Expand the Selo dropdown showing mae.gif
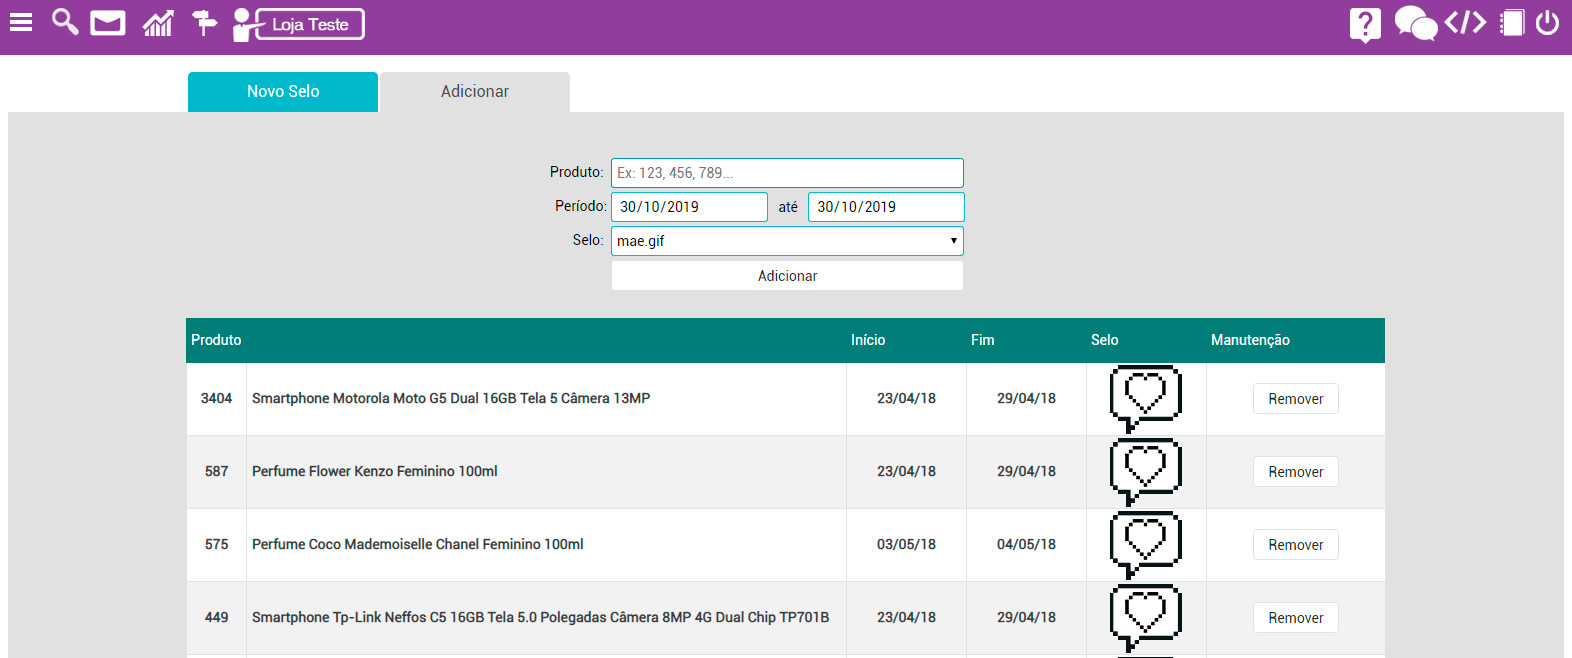The width and height of the screenshot is (1572, 658). click(787, 241)
